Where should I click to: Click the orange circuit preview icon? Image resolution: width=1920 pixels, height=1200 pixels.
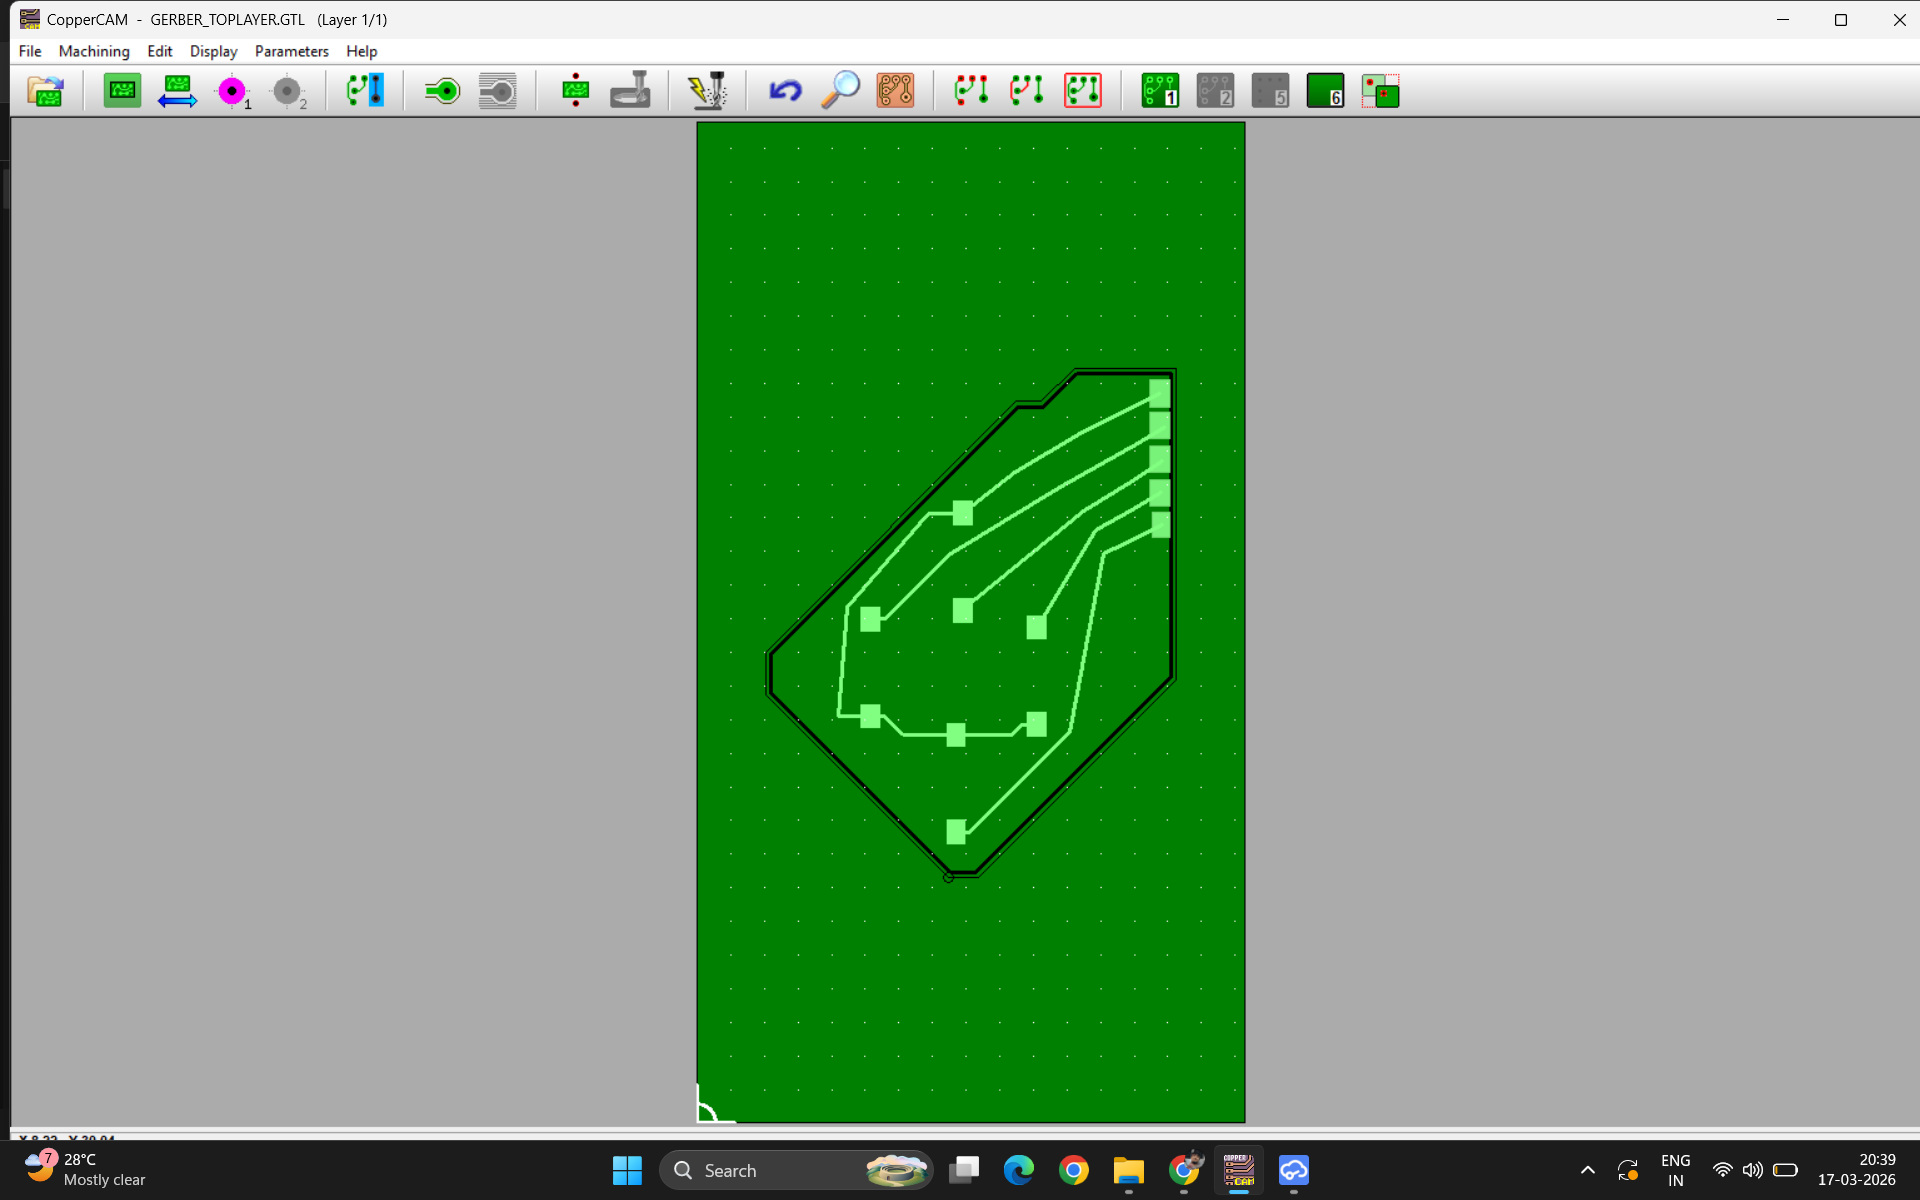(x=895, y=91)
